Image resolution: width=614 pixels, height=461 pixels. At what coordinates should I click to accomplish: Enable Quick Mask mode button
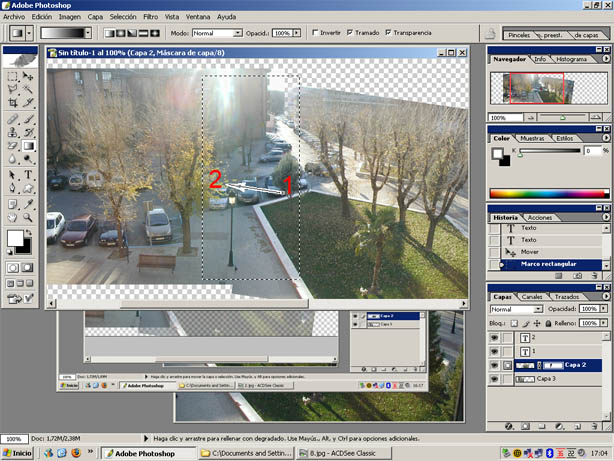click(x=27, y=268)
